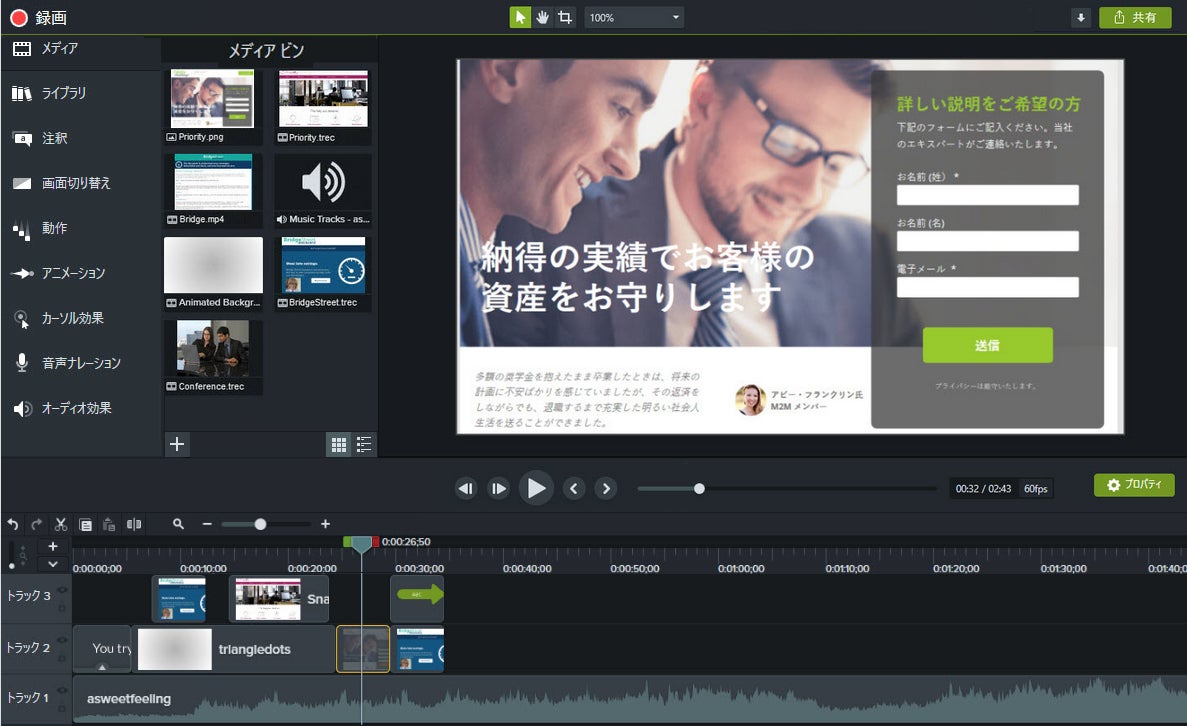Select Priority.trec in the media bin
Image resolution: width=1187 pixels, height=726 pixels.
[x=323, y=106]
